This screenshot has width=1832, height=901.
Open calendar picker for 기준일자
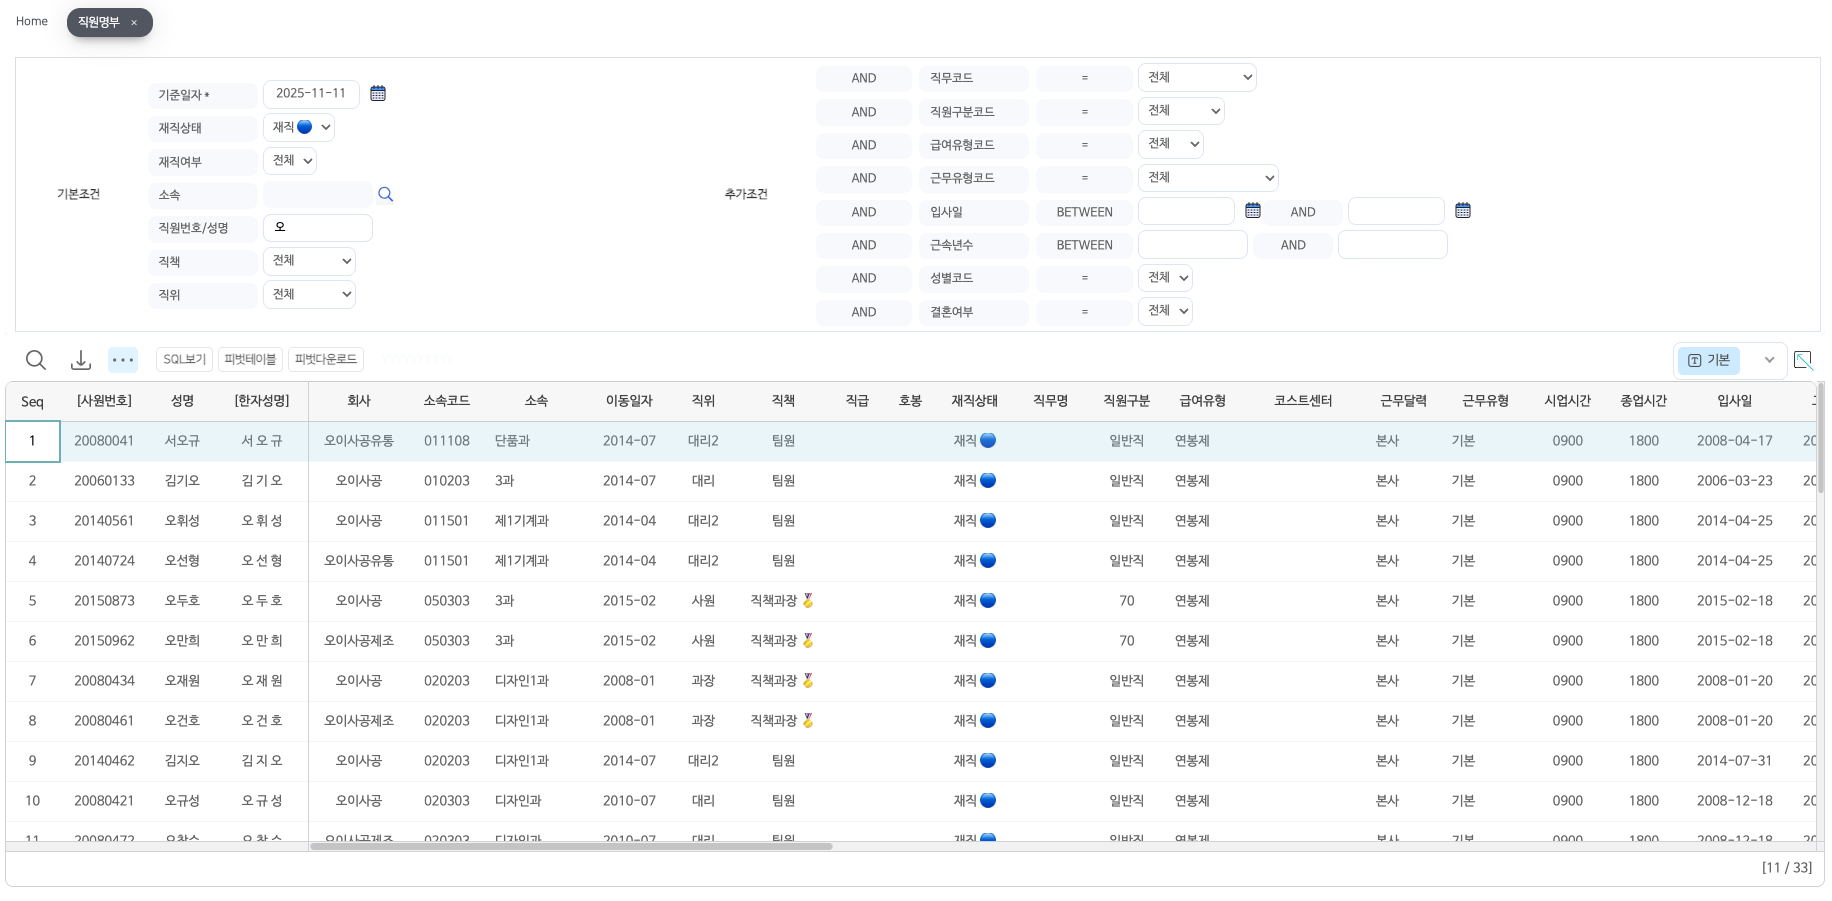click(x=378, y=93)
